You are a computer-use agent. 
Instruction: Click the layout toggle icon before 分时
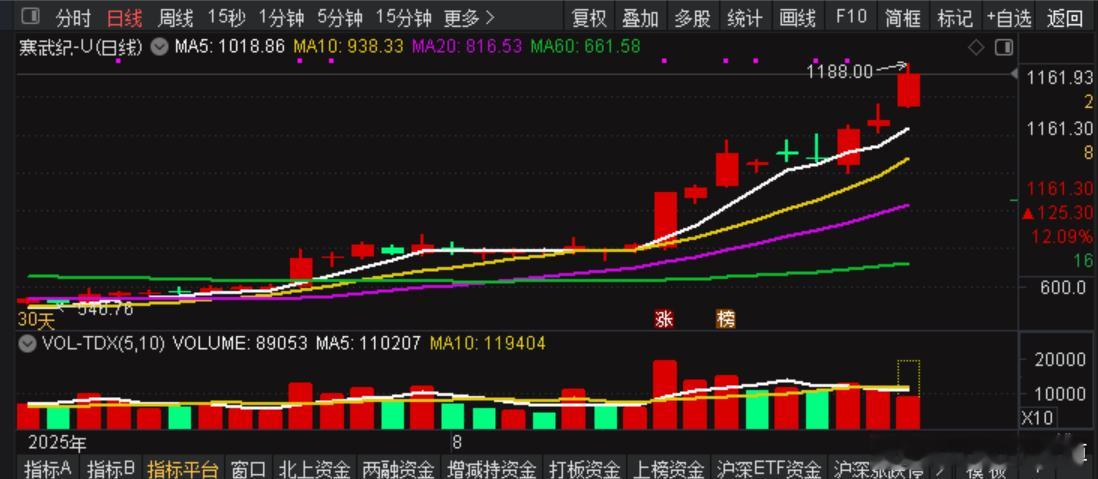pyautogui.click(x=31, y=18)
